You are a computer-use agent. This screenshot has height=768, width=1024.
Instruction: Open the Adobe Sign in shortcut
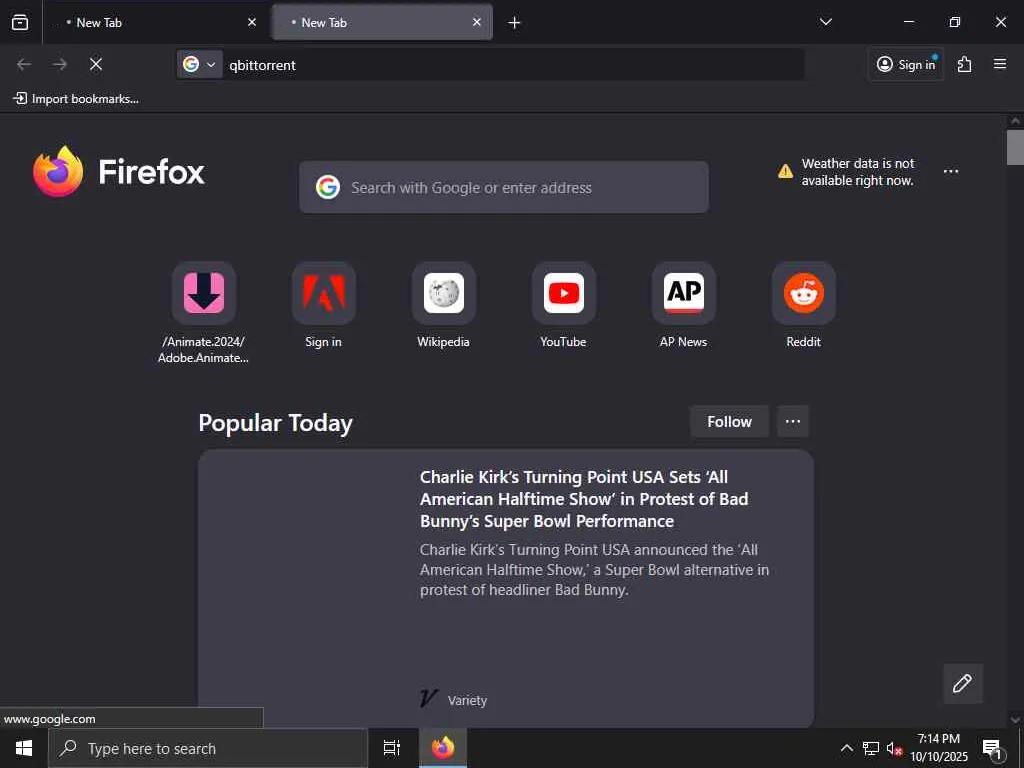(x=324, y=306)
